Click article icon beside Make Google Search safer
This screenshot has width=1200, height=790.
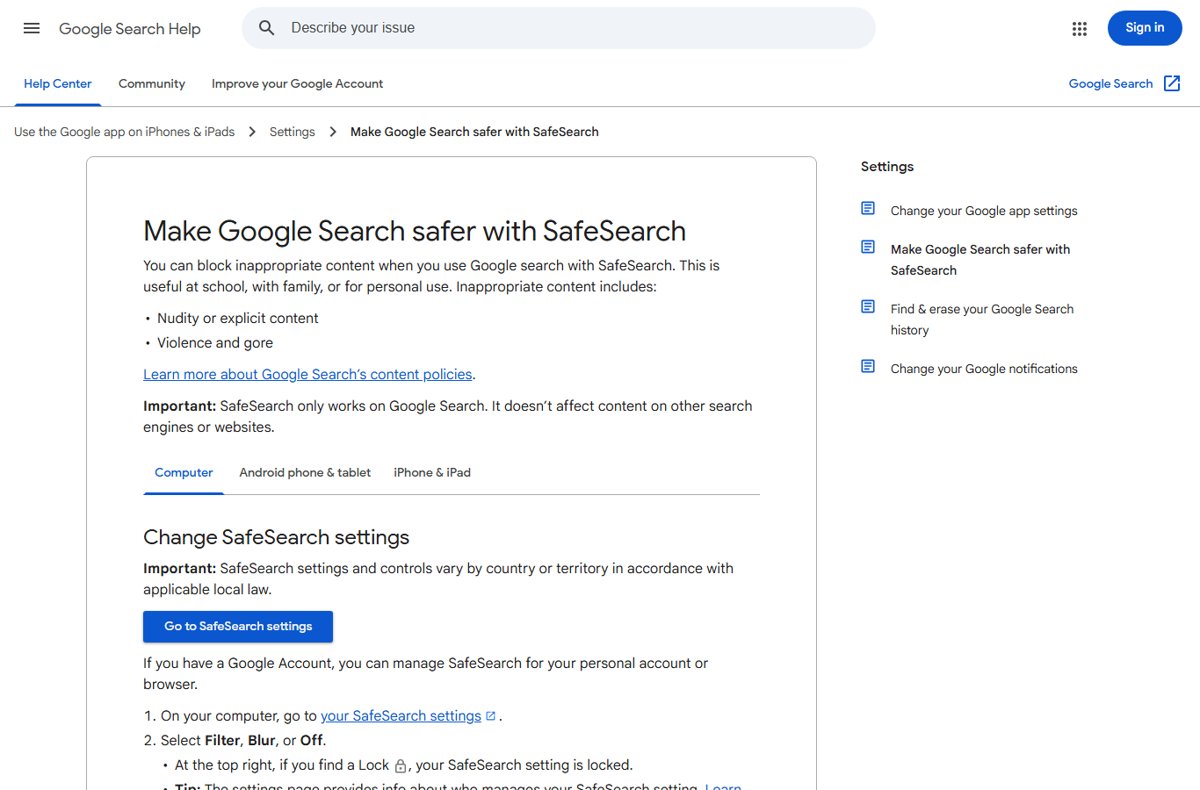point(868,247)
